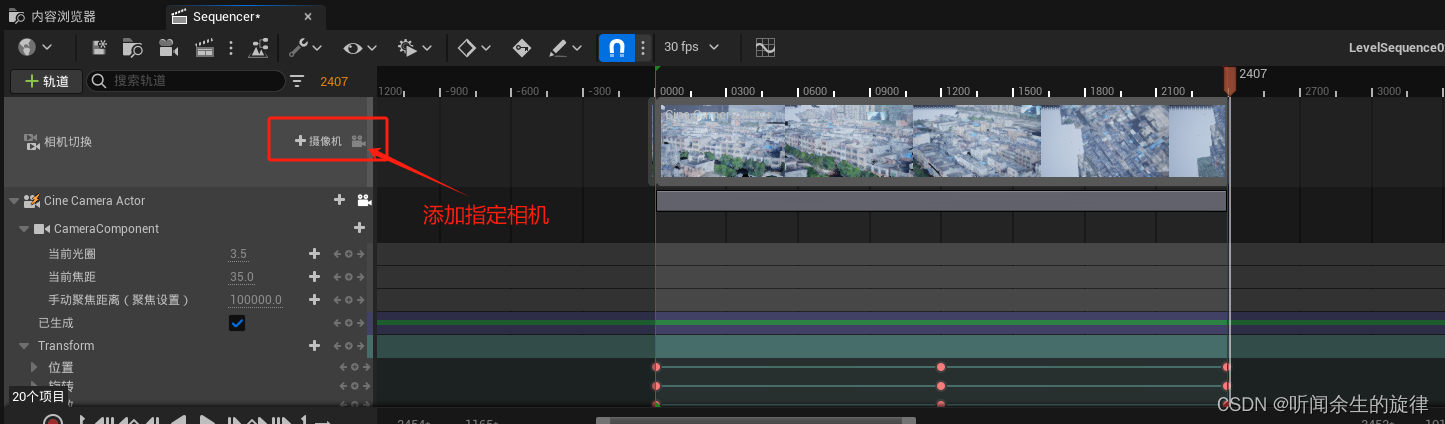Click the plus on Transform row
The height and width of the screenshot is (424, 1445).
tap(314, 346)
